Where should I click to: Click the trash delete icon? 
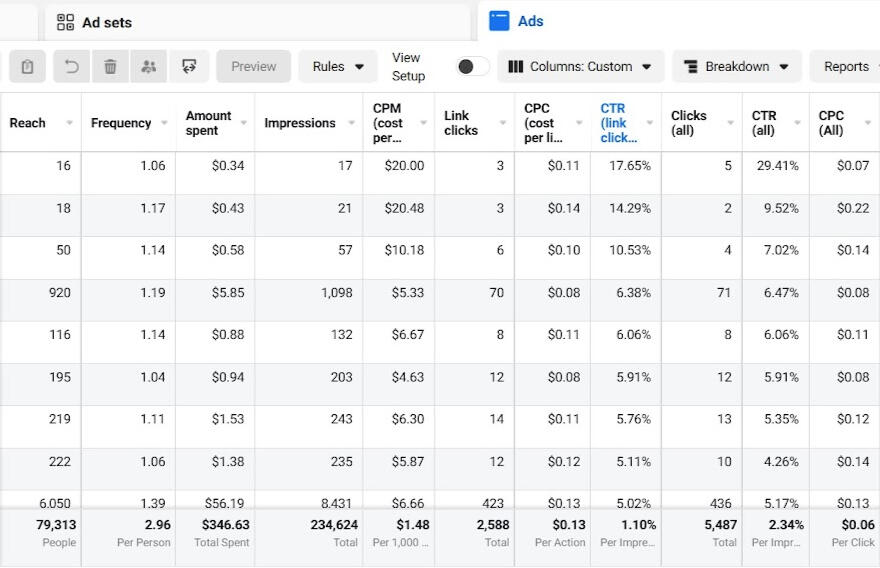pyautogui.click(x=110, y=67)
